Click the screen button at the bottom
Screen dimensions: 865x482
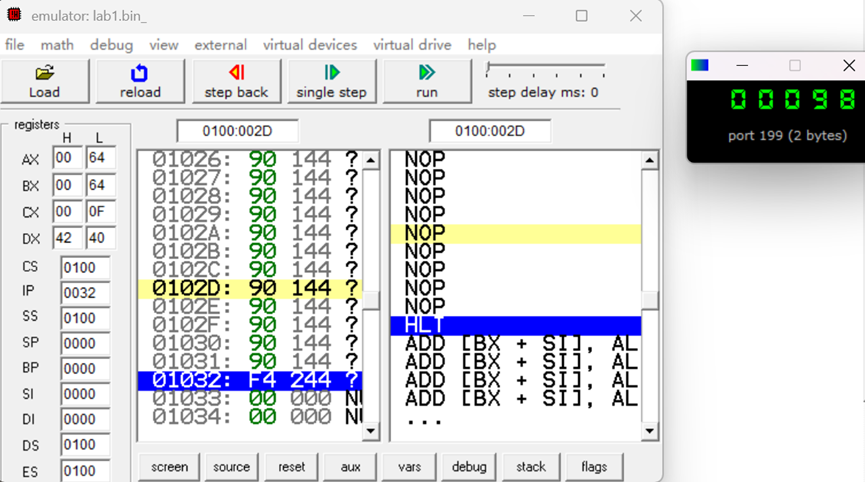169,467
